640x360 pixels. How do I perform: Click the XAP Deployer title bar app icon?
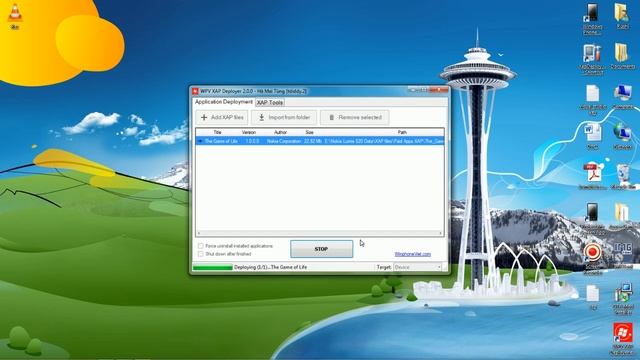(196, 91)
